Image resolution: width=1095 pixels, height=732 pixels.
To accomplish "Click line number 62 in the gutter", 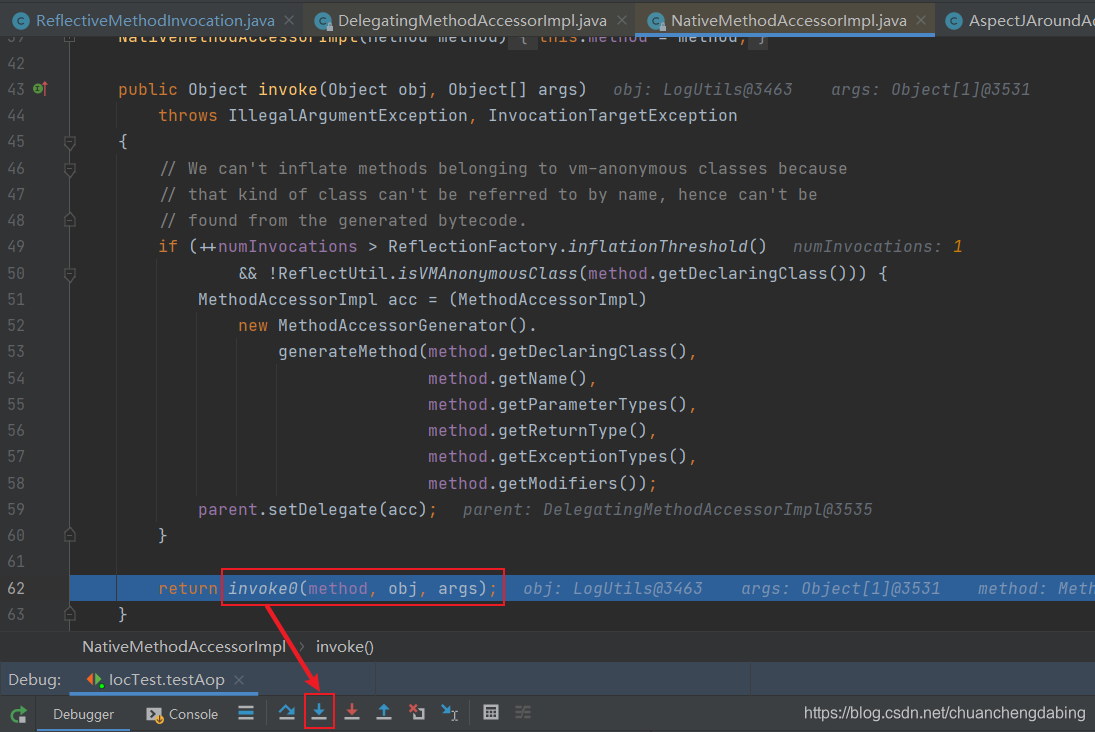I will click(16, 588).
